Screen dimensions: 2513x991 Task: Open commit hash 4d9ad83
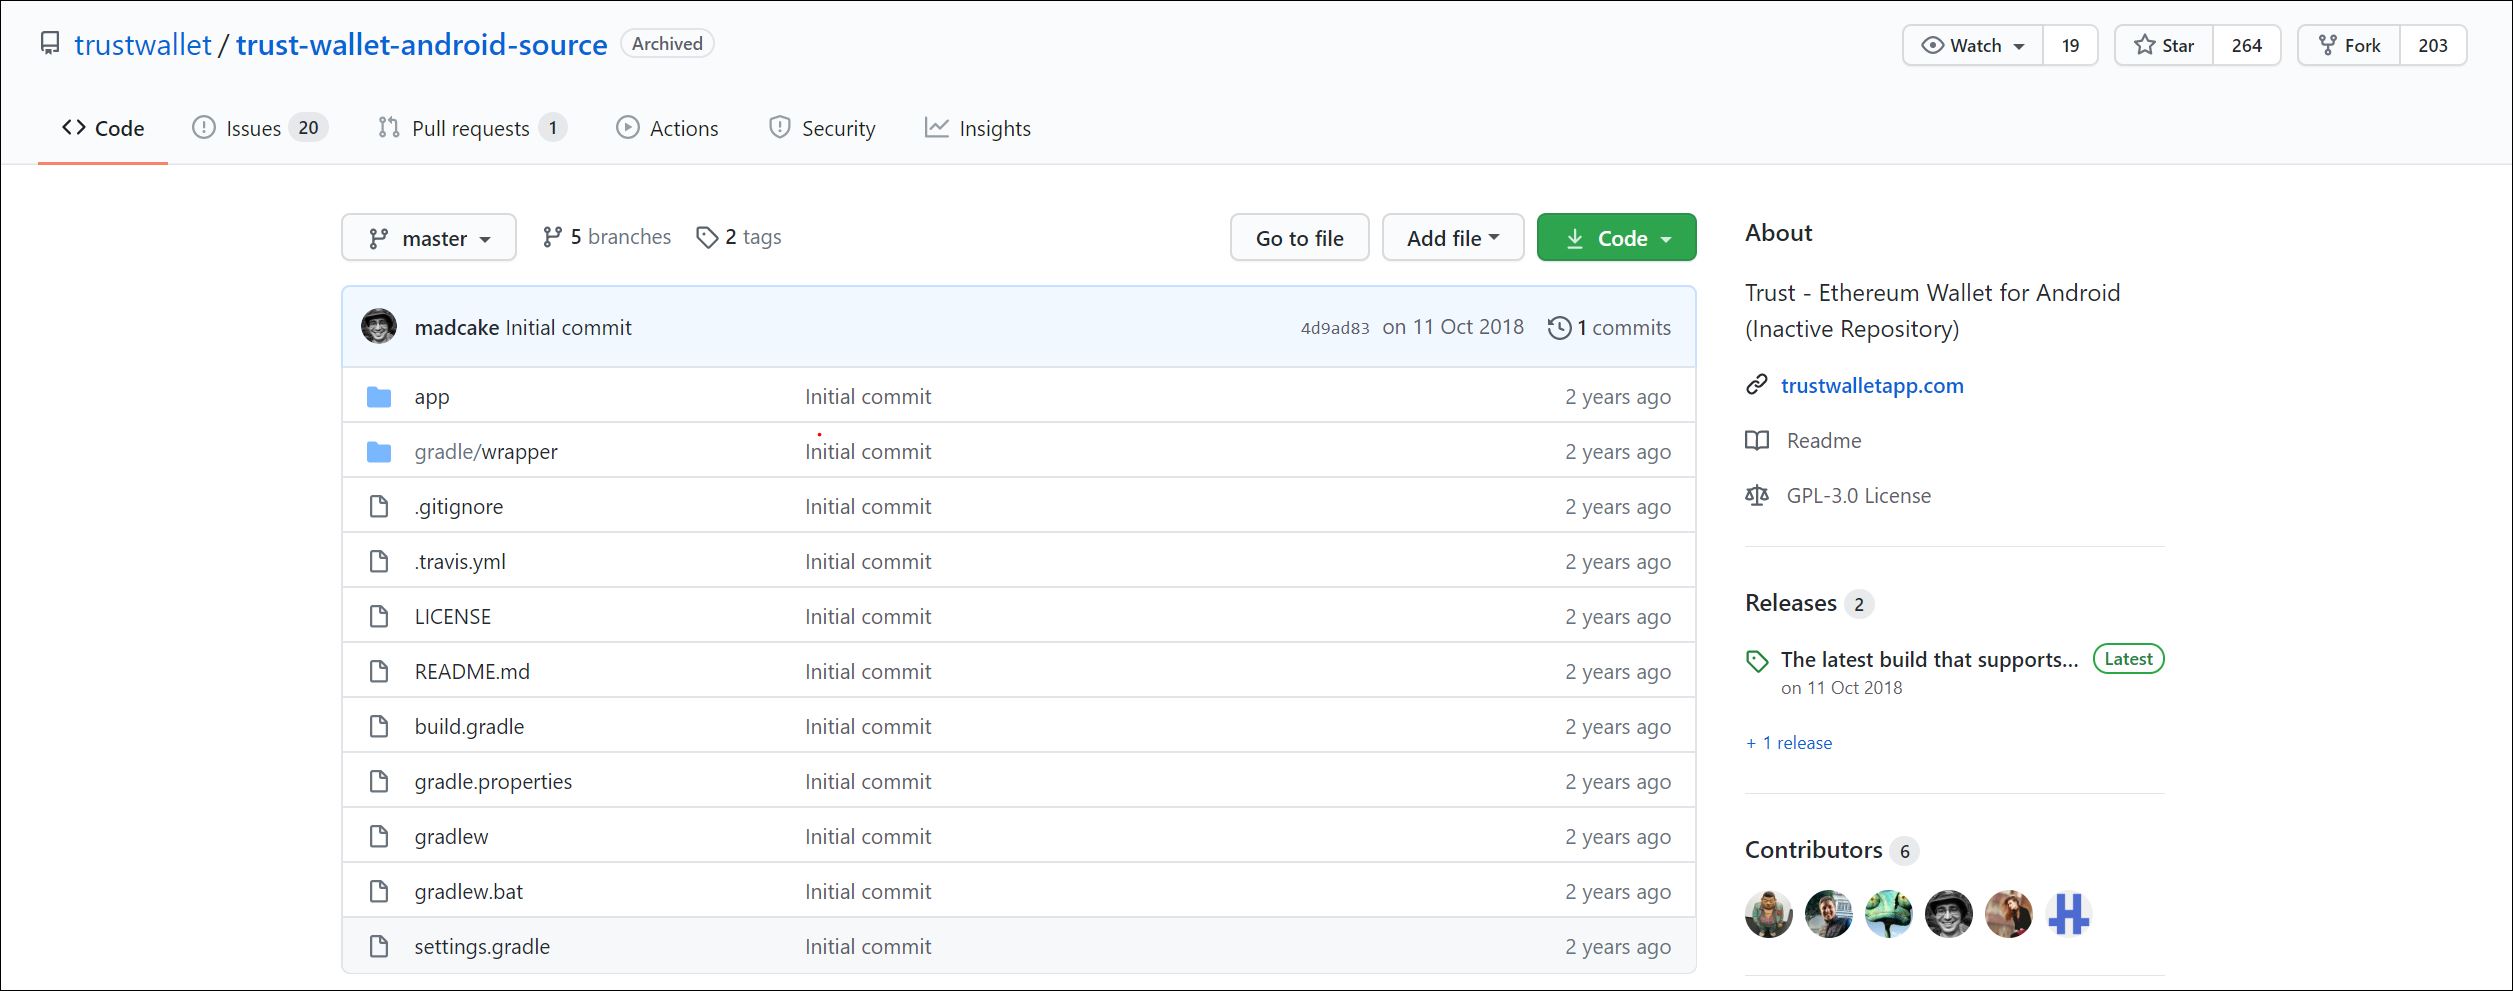pyautogui.click(x=1335, y=328)
